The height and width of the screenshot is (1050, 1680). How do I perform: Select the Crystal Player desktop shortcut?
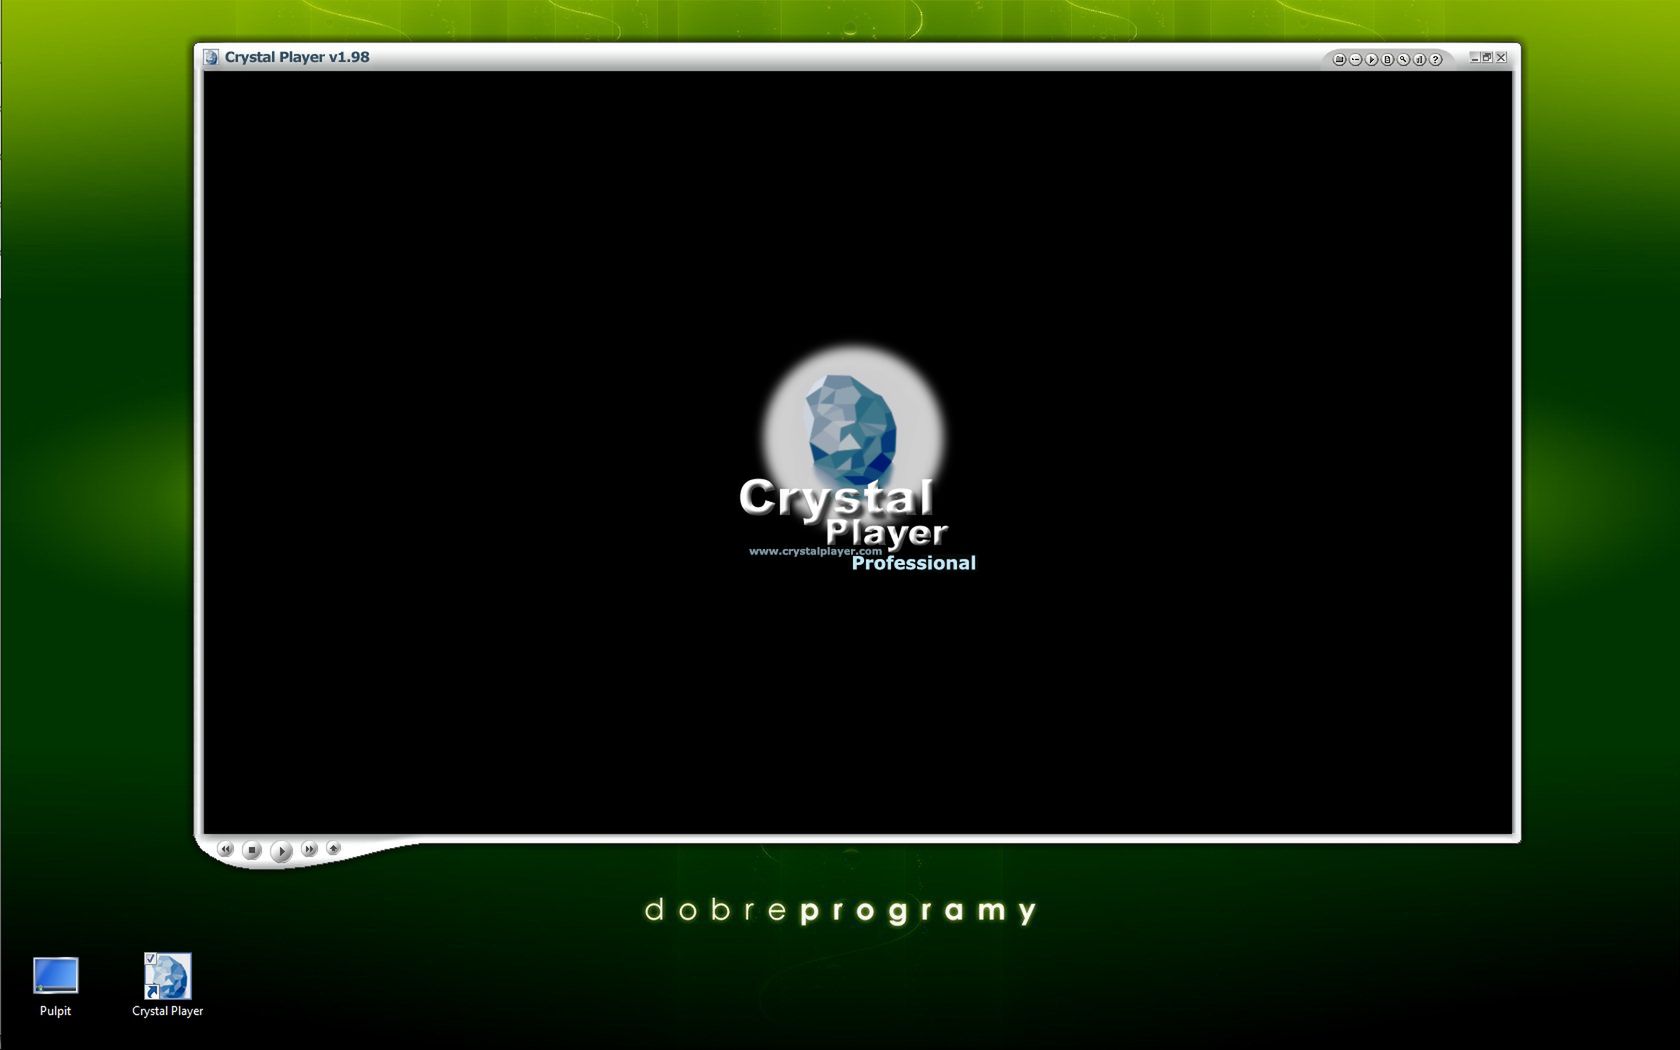tap(167, 986)
